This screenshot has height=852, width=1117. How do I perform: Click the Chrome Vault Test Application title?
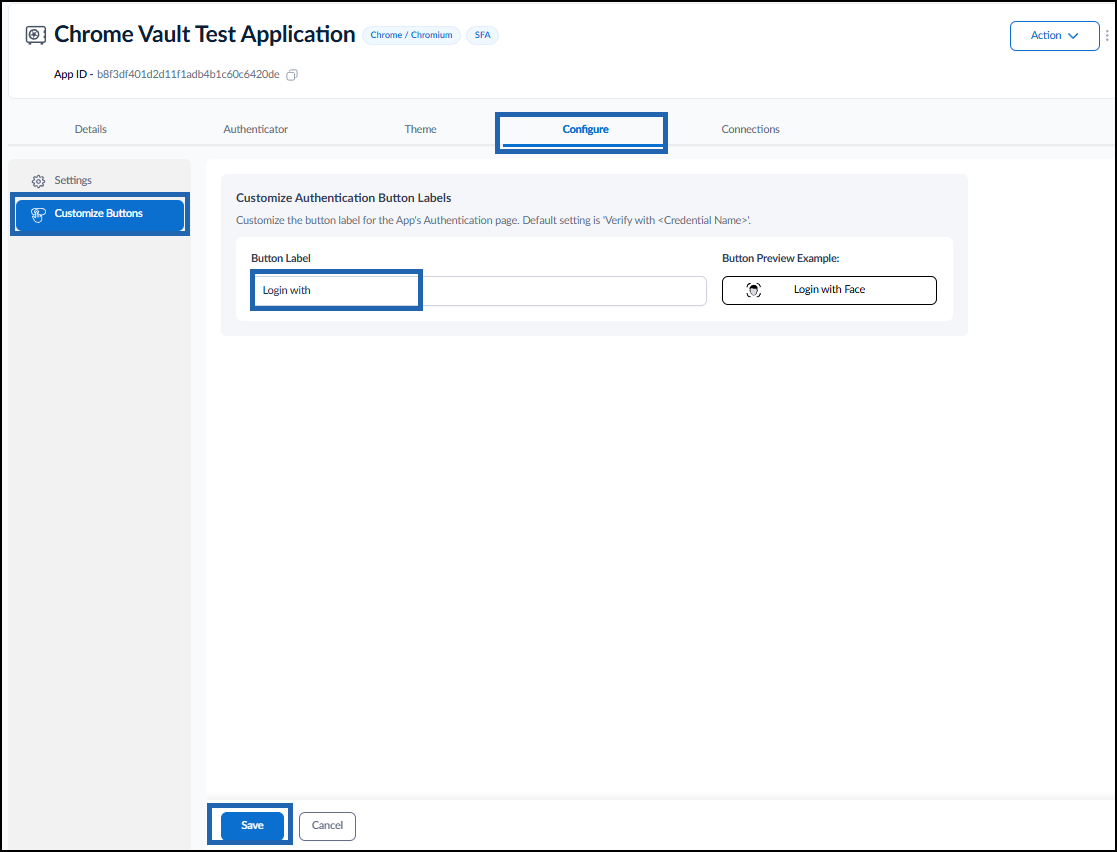point(204,34)
